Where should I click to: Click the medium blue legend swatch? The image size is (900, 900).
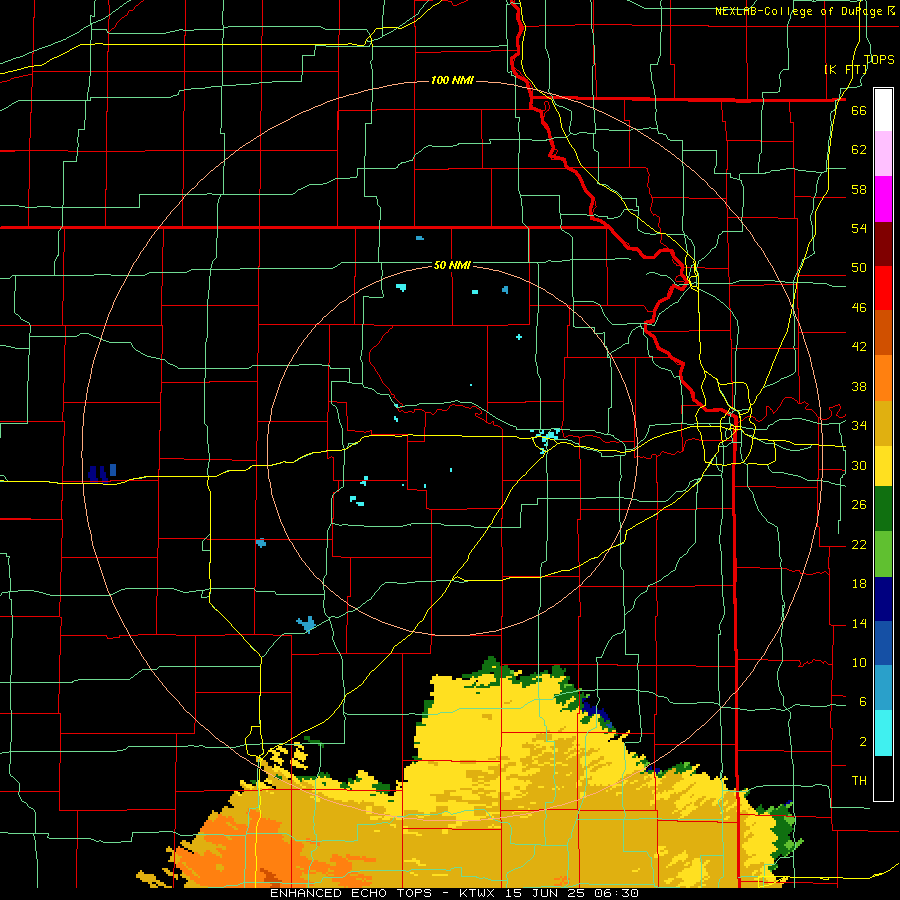(883, 643)
